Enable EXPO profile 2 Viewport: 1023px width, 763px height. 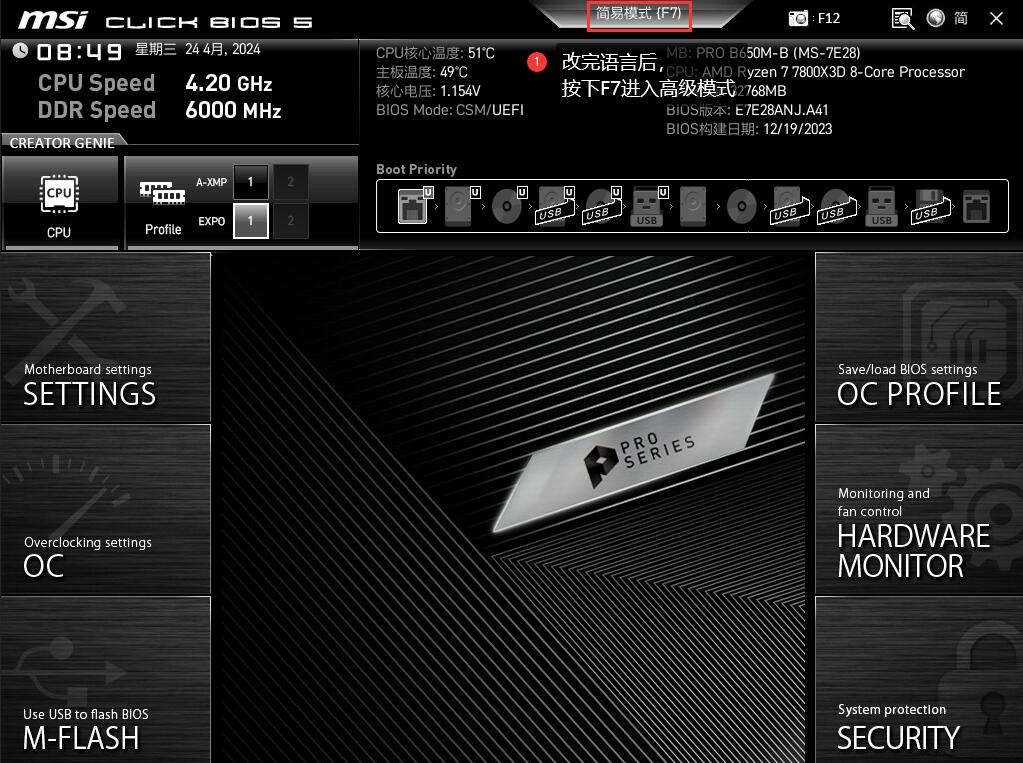[x=291, y=221]
